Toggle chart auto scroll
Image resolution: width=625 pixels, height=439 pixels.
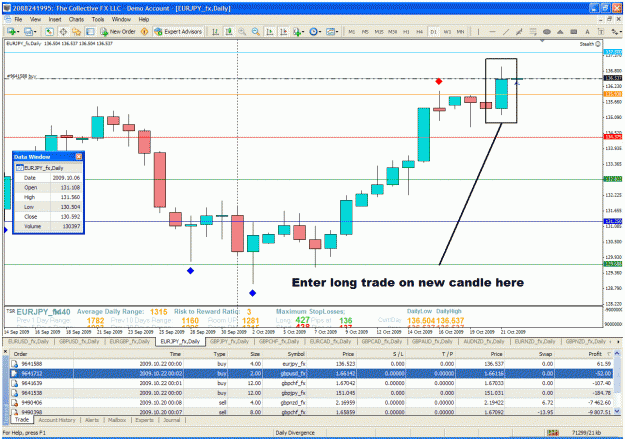pyautogui.click(x=269, y=31)
